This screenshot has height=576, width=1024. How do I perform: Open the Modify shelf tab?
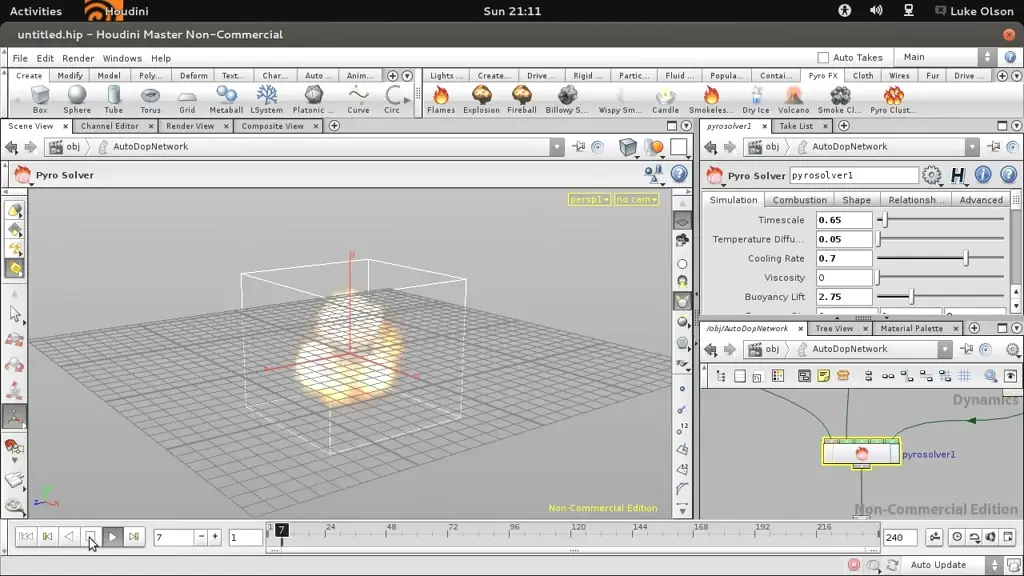click(70, 76)
